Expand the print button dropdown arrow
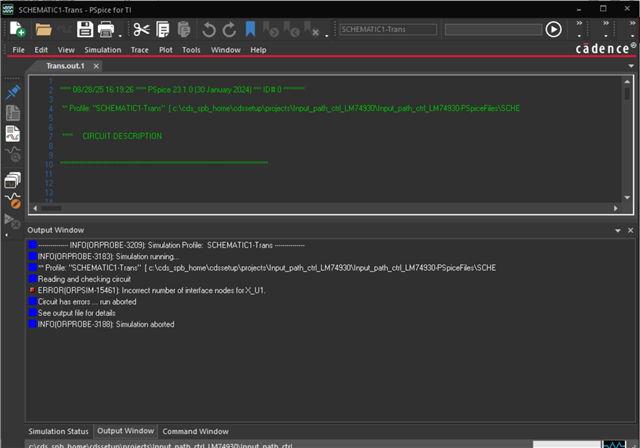 point(120,35)
